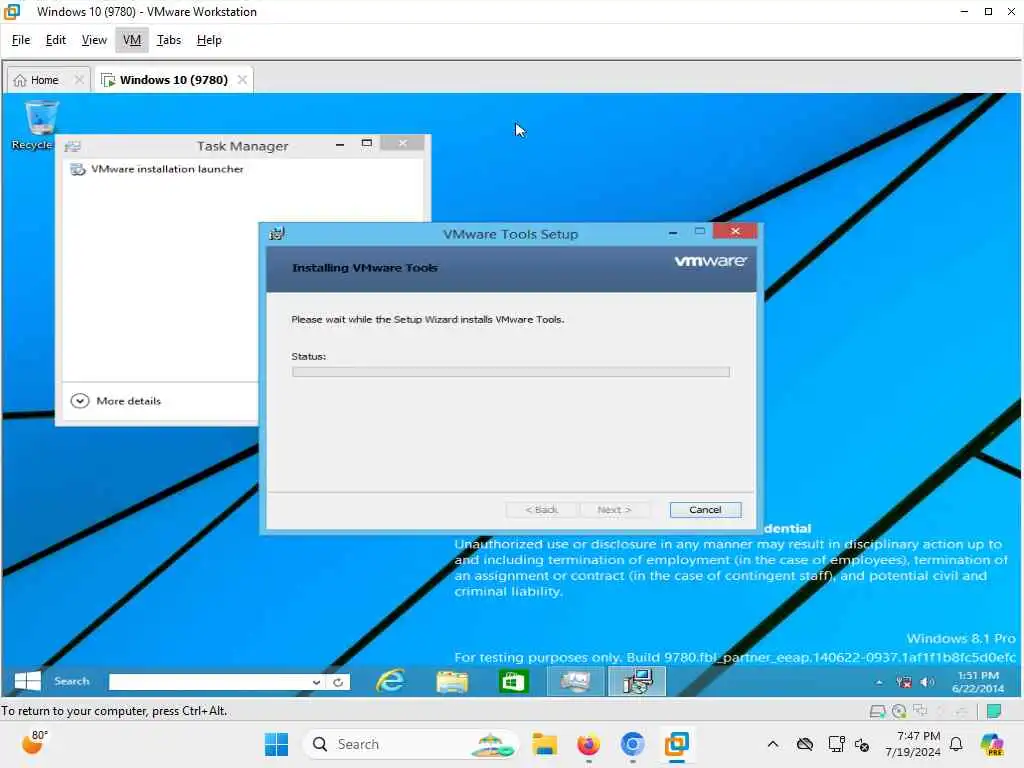The image size is (1024, 768).
Task: Expand More details in Task Manager
Action: coord(116,401)
